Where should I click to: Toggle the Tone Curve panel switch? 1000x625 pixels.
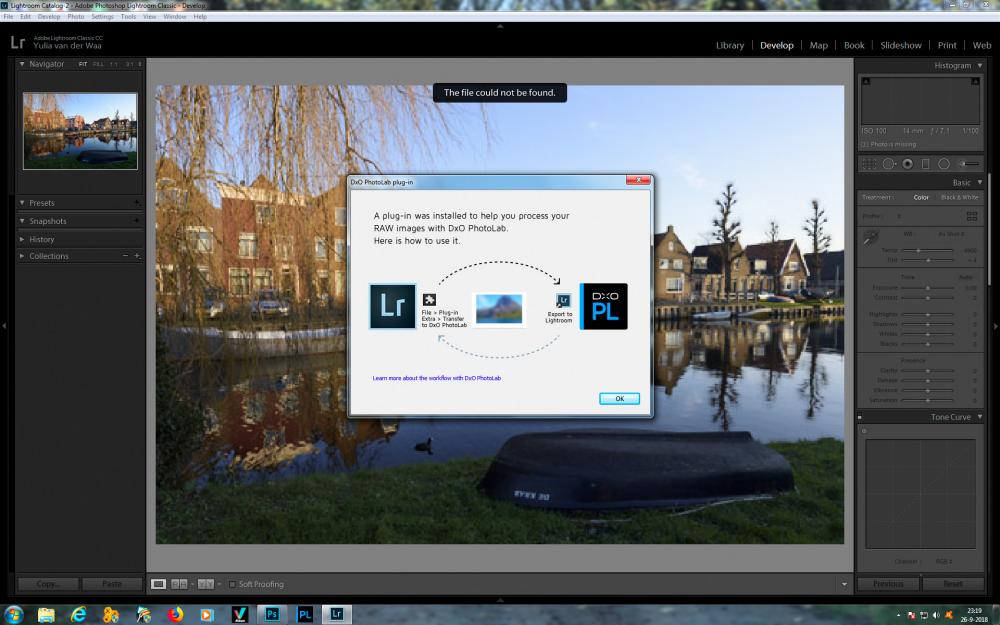pyautogui.click(x=860, y=417)
